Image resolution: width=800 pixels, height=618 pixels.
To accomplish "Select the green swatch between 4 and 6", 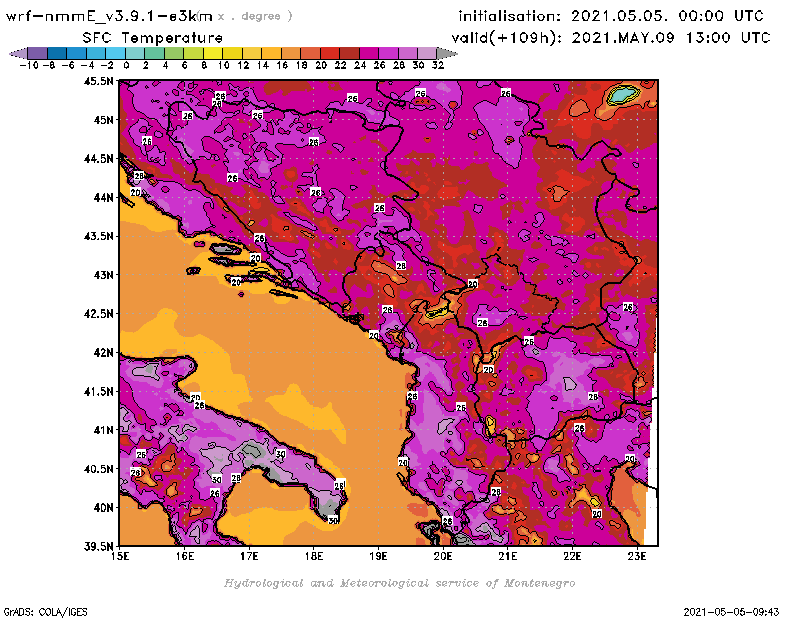I will (x=172, y=53).
